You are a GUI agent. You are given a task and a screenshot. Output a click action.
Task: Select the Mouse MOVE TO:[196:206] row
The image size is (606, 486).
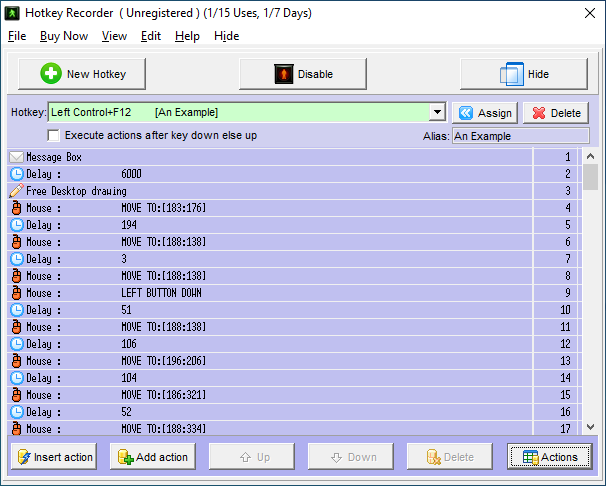click(x=270, y=361)
